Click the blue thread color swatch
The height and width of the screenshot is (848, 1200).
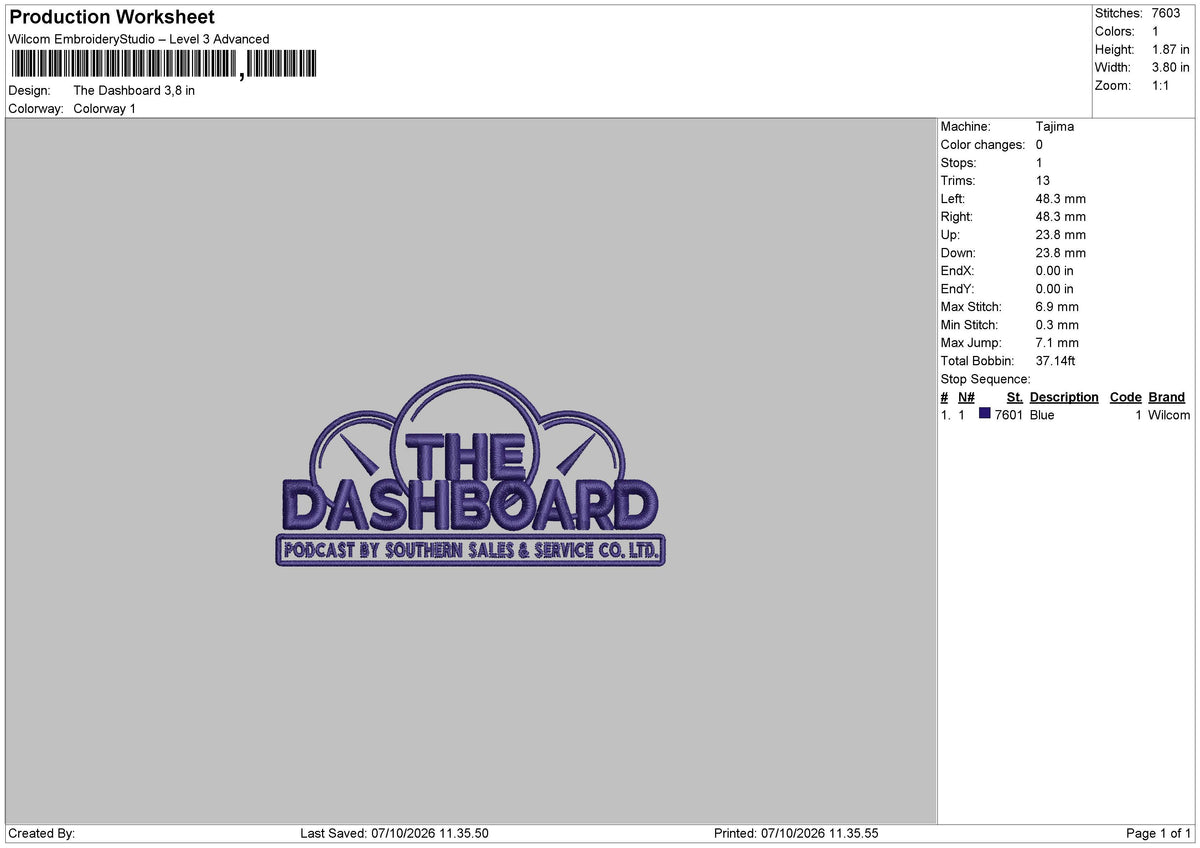click(x=985, y=414)
